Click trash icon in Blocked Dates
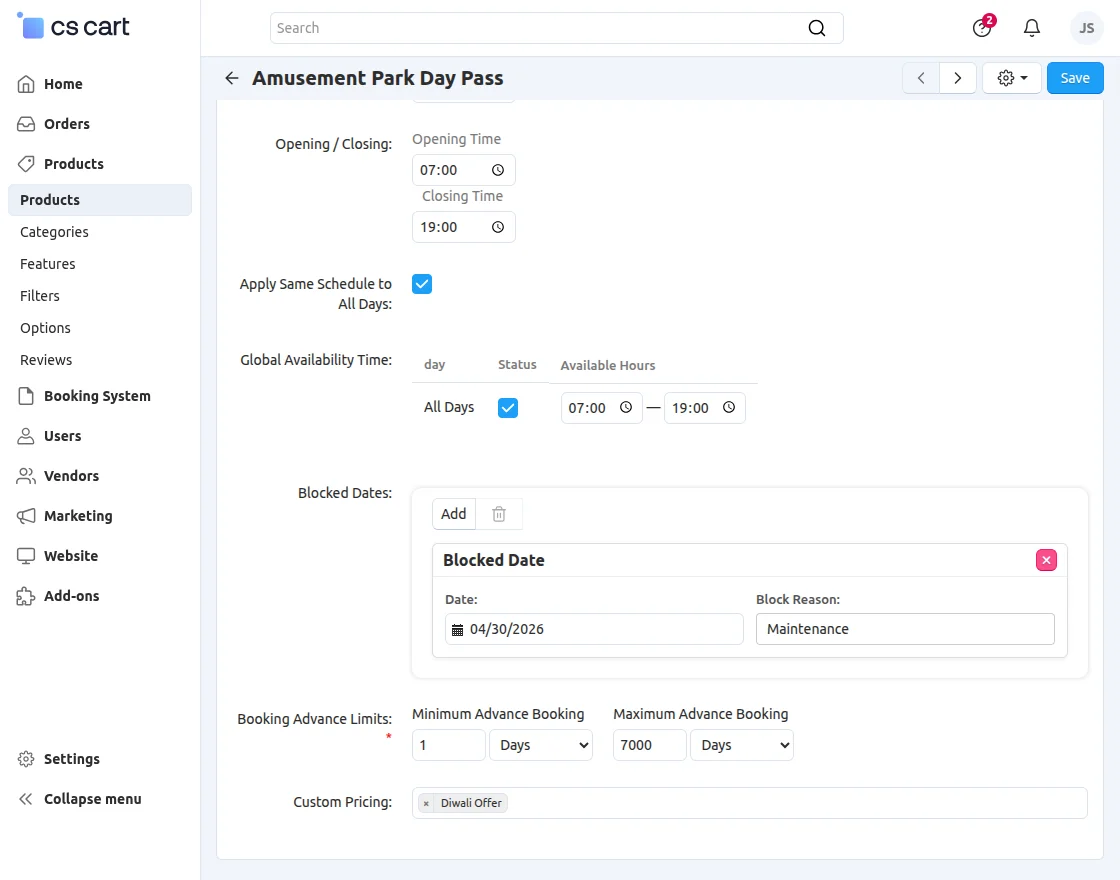 coord(499,514)
